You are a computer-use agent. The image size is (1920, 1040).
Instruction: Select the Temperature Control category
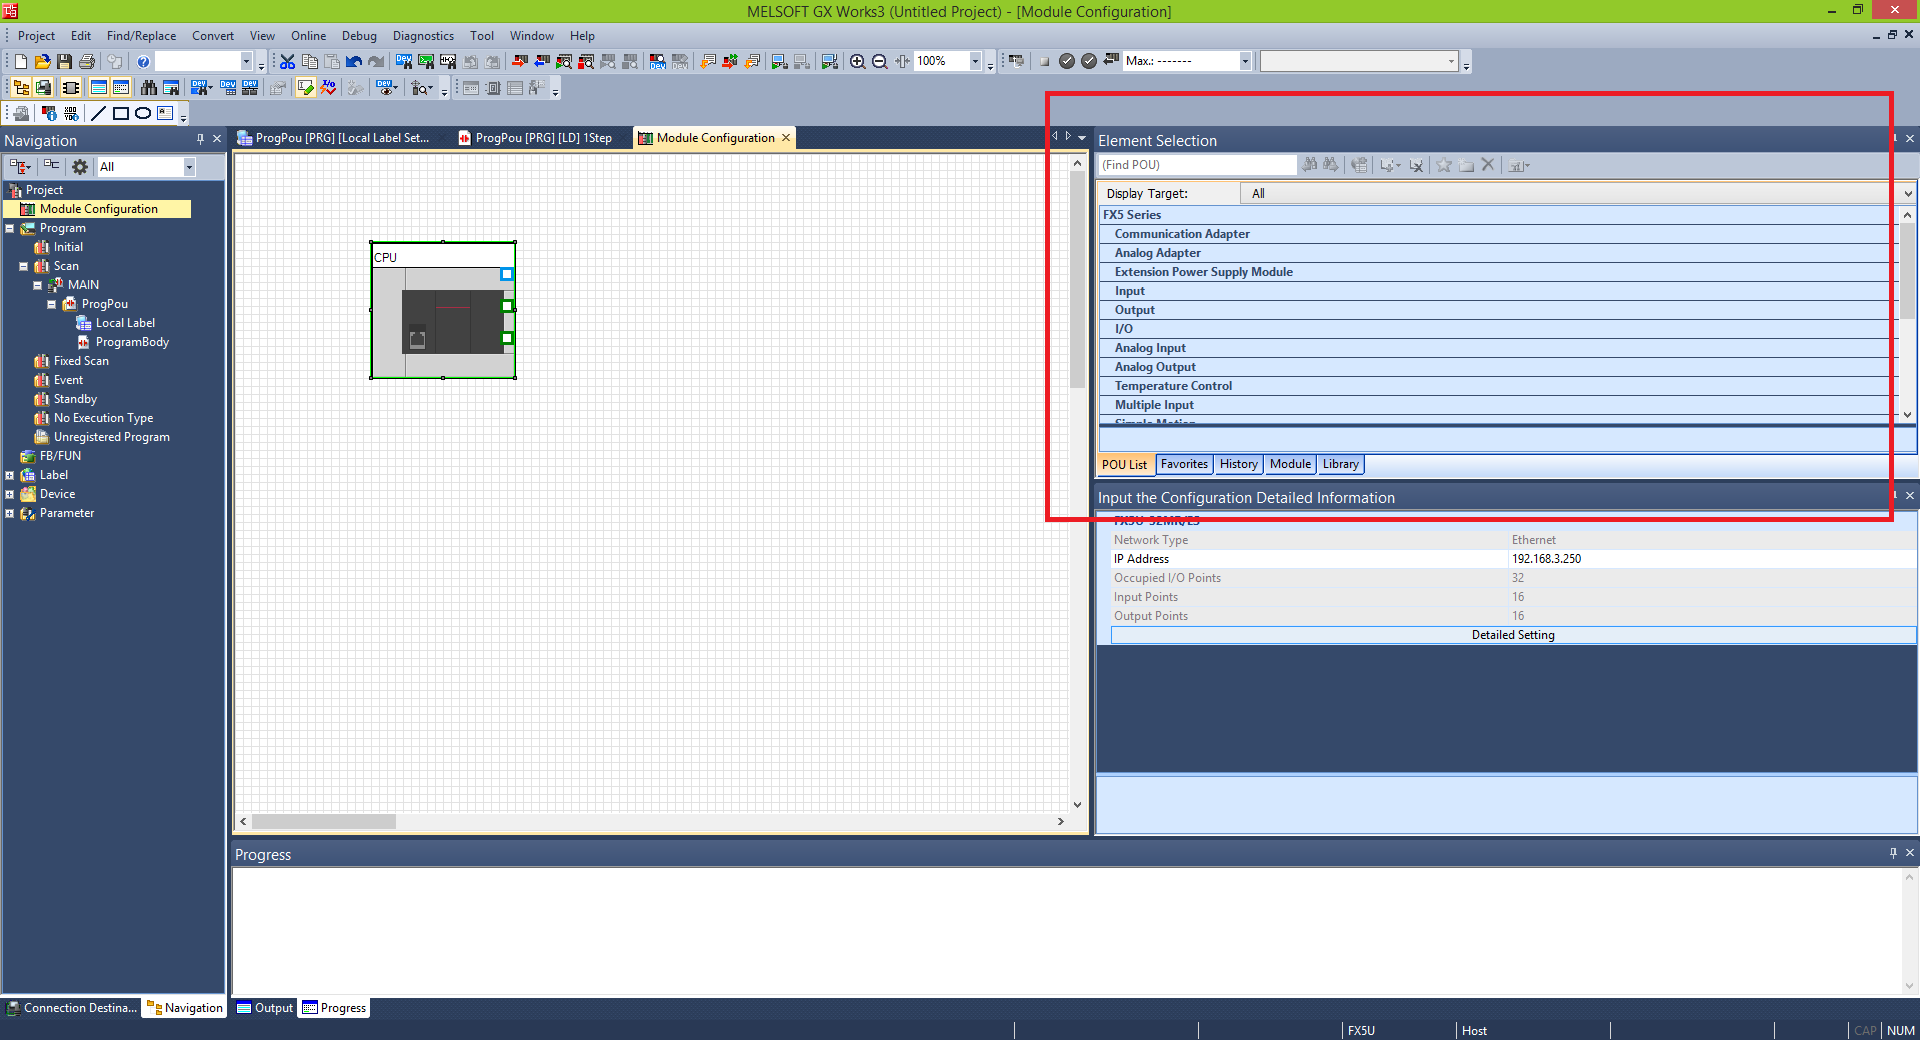pos(1173,386)
